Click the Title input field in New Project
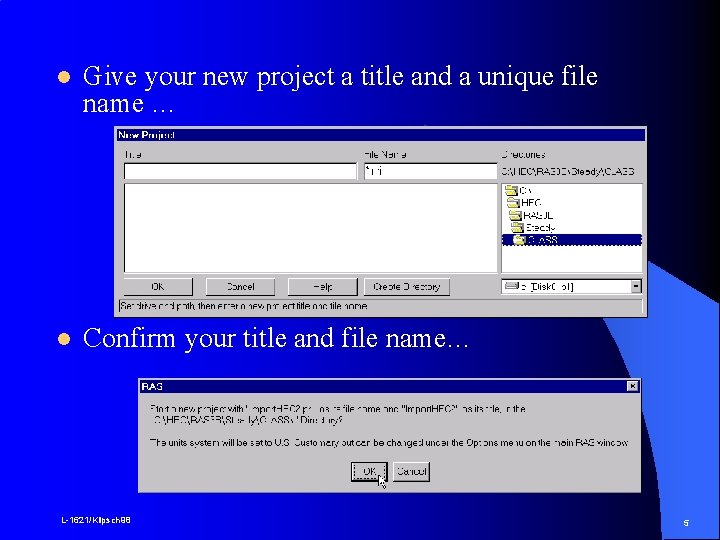720x540 pixels. [240, 172]
